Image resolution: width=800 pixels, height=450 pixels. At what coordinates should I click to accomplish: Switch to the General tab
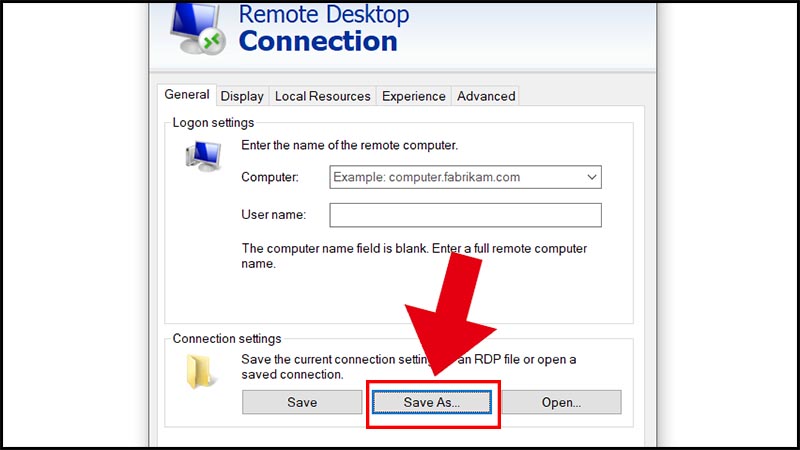[187, 95]
